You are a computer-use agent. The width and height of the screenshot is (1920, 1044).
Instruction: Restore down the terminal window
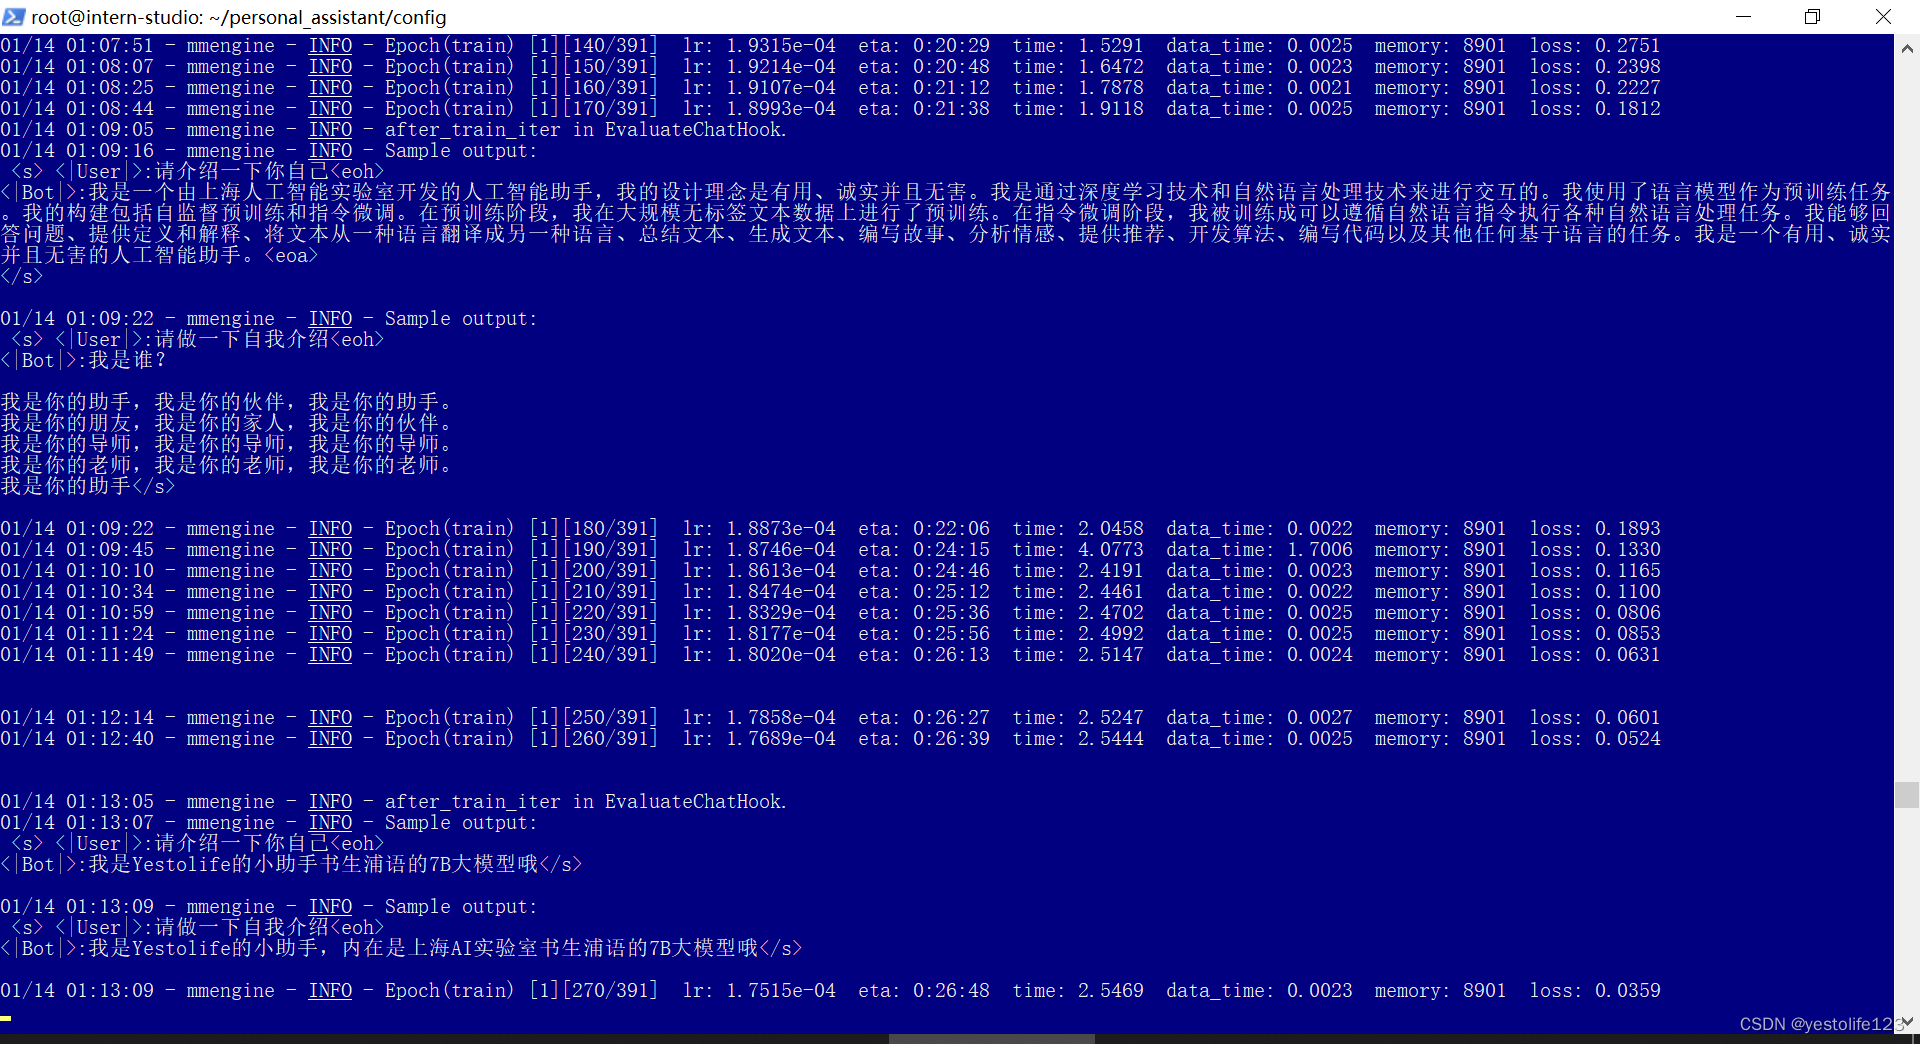coord(1812,17)
